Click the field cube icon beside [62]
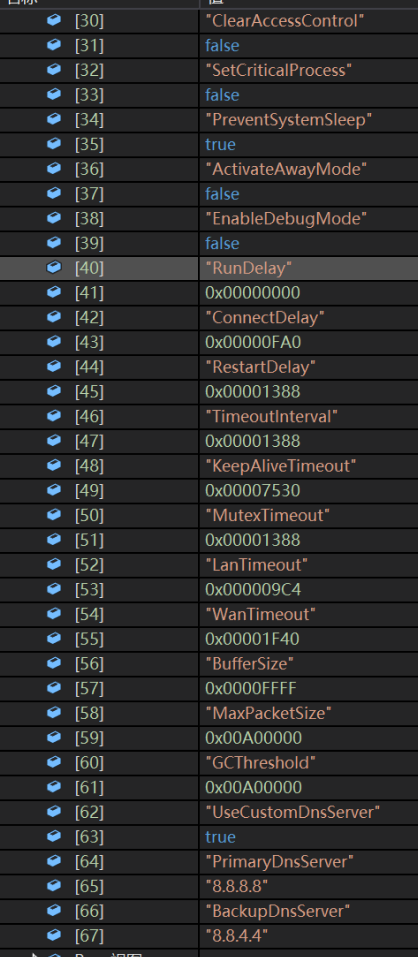The image size is (418, 957). [54, 812]
